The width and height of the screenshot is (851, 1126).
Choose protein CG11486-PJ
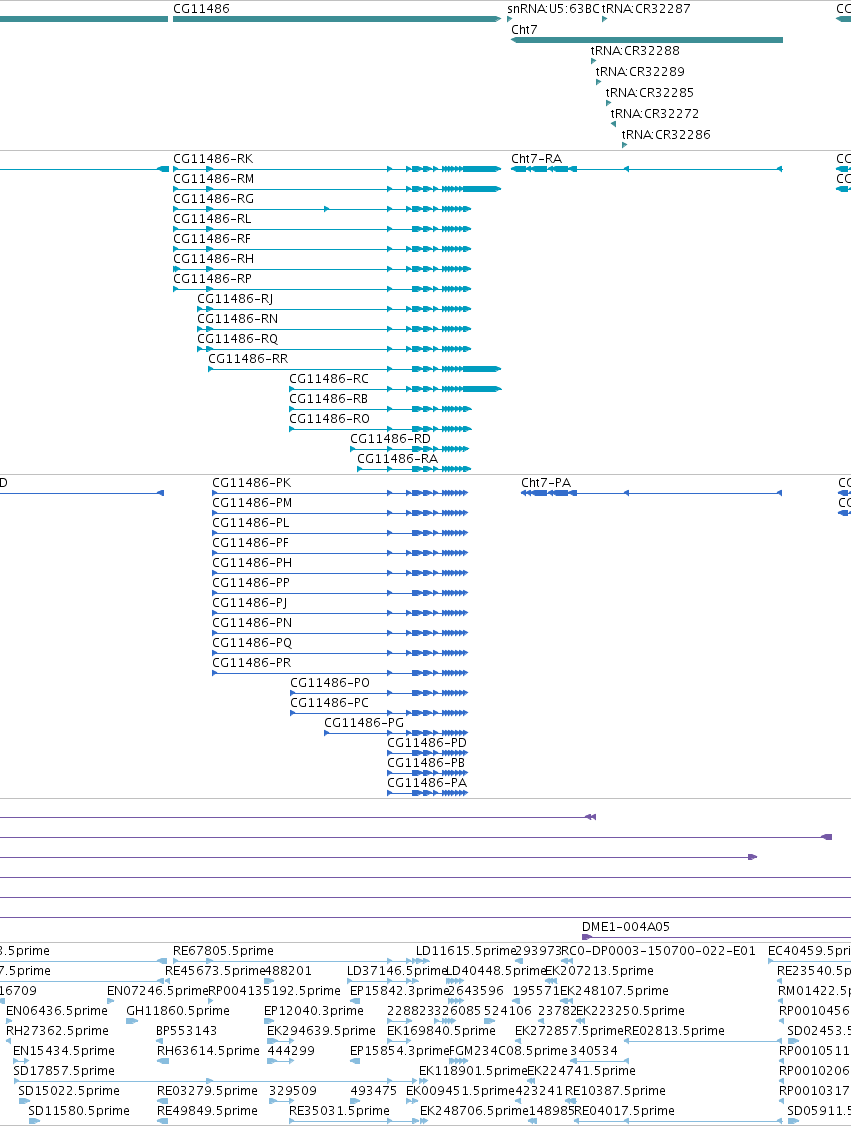tap(250, 602)
